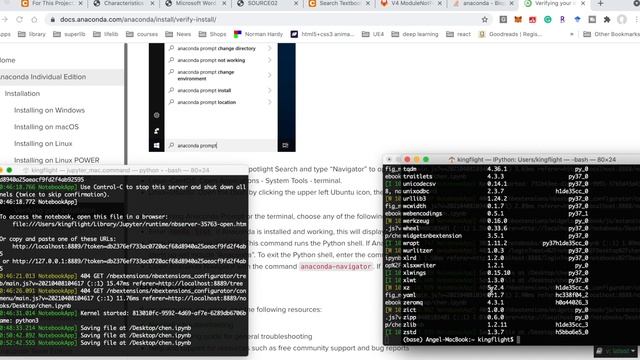Switch to the 'Microsoft Word' browser tab
Image resolution: width=640 pixels, height=360 pixels.
coord(195,3)
